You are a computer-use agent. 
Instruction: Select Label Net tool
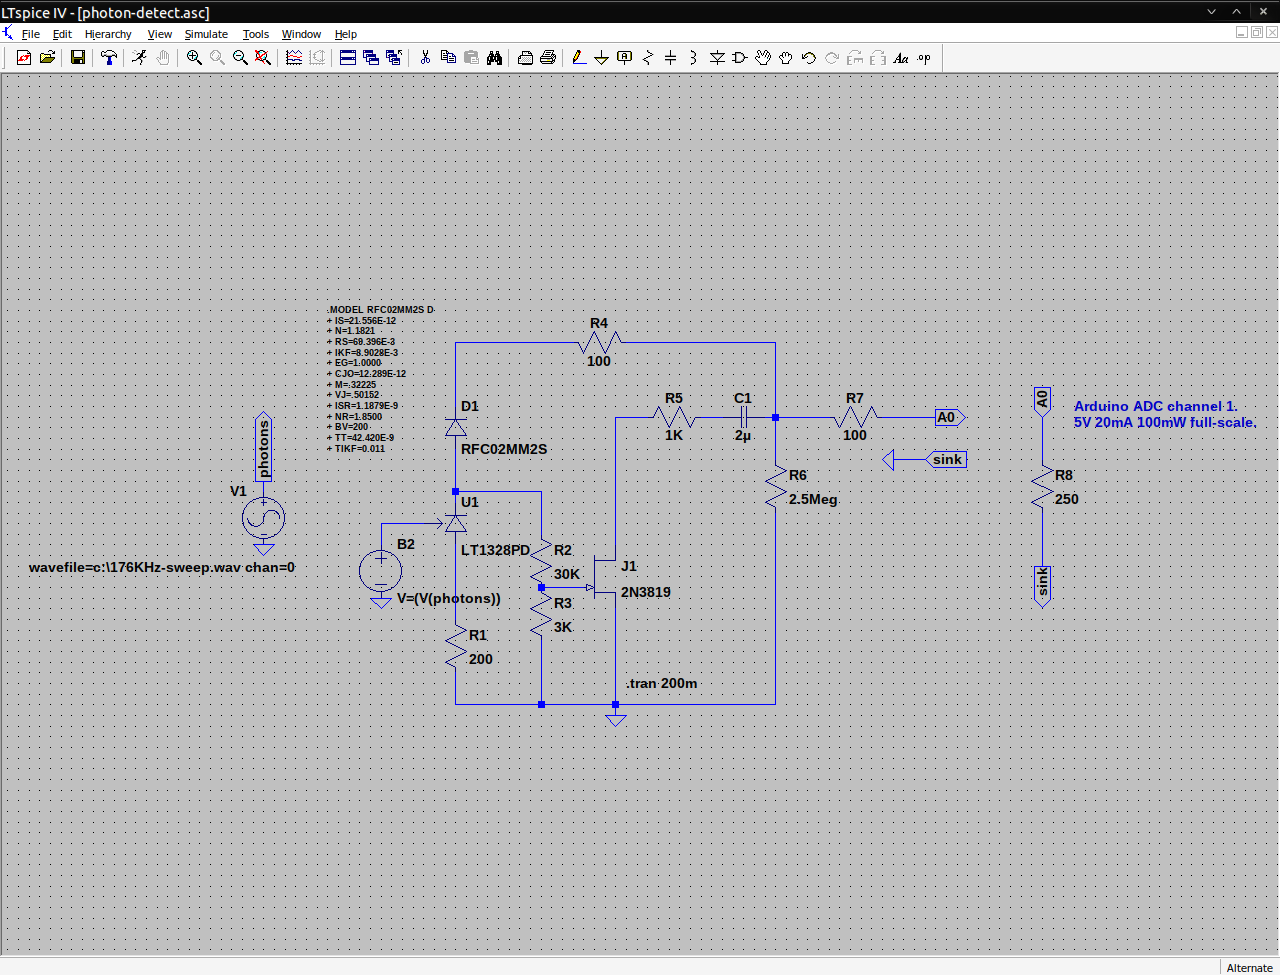coord(625,58)
